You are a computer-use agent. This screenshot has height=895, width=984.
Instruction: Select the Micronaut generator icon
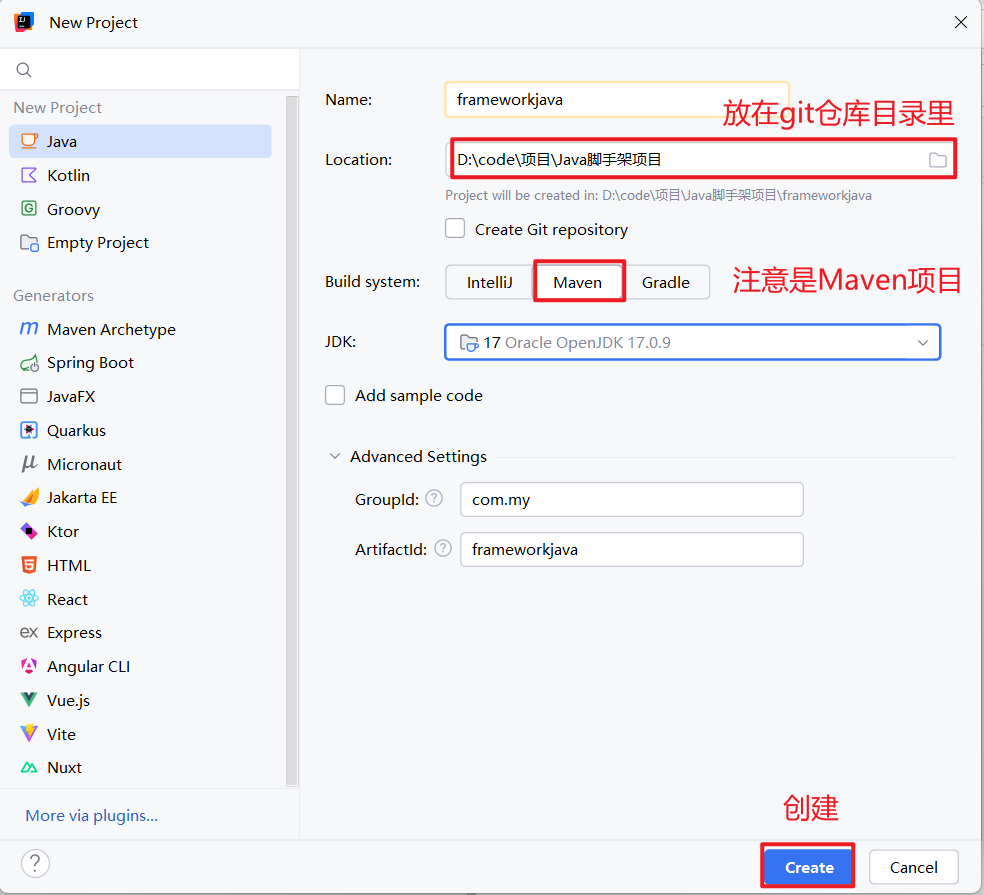(x=29, y=464)
